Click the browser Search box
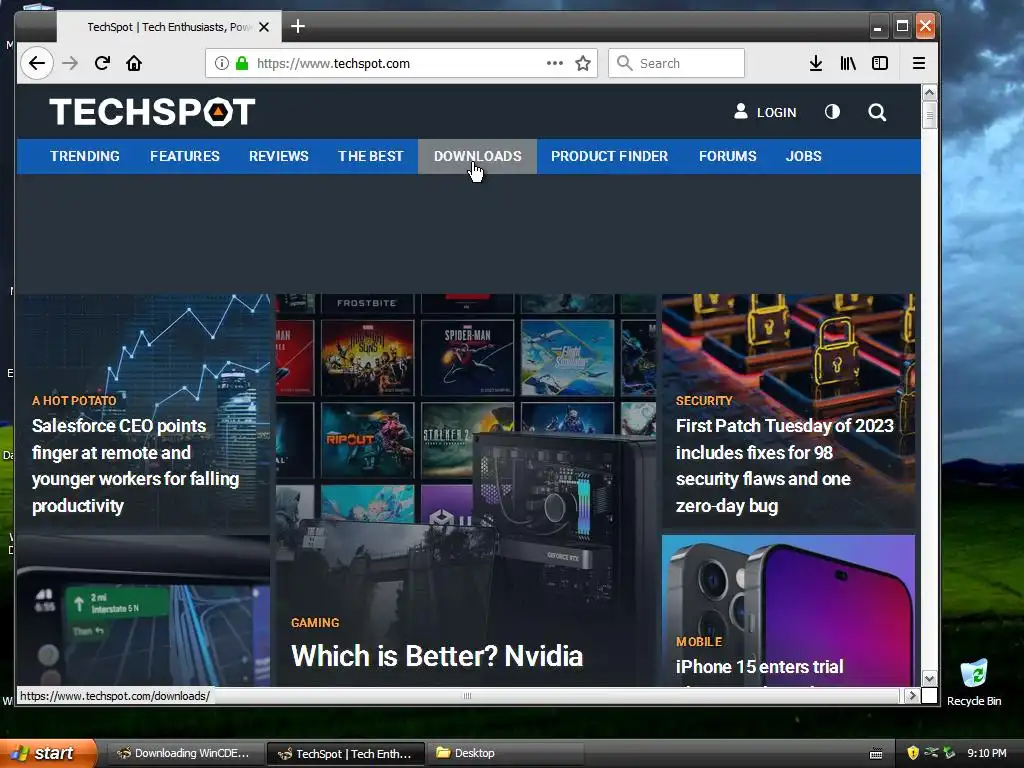Image resolution: width=1024 pixels, height=768 pixels. point(677,63)
